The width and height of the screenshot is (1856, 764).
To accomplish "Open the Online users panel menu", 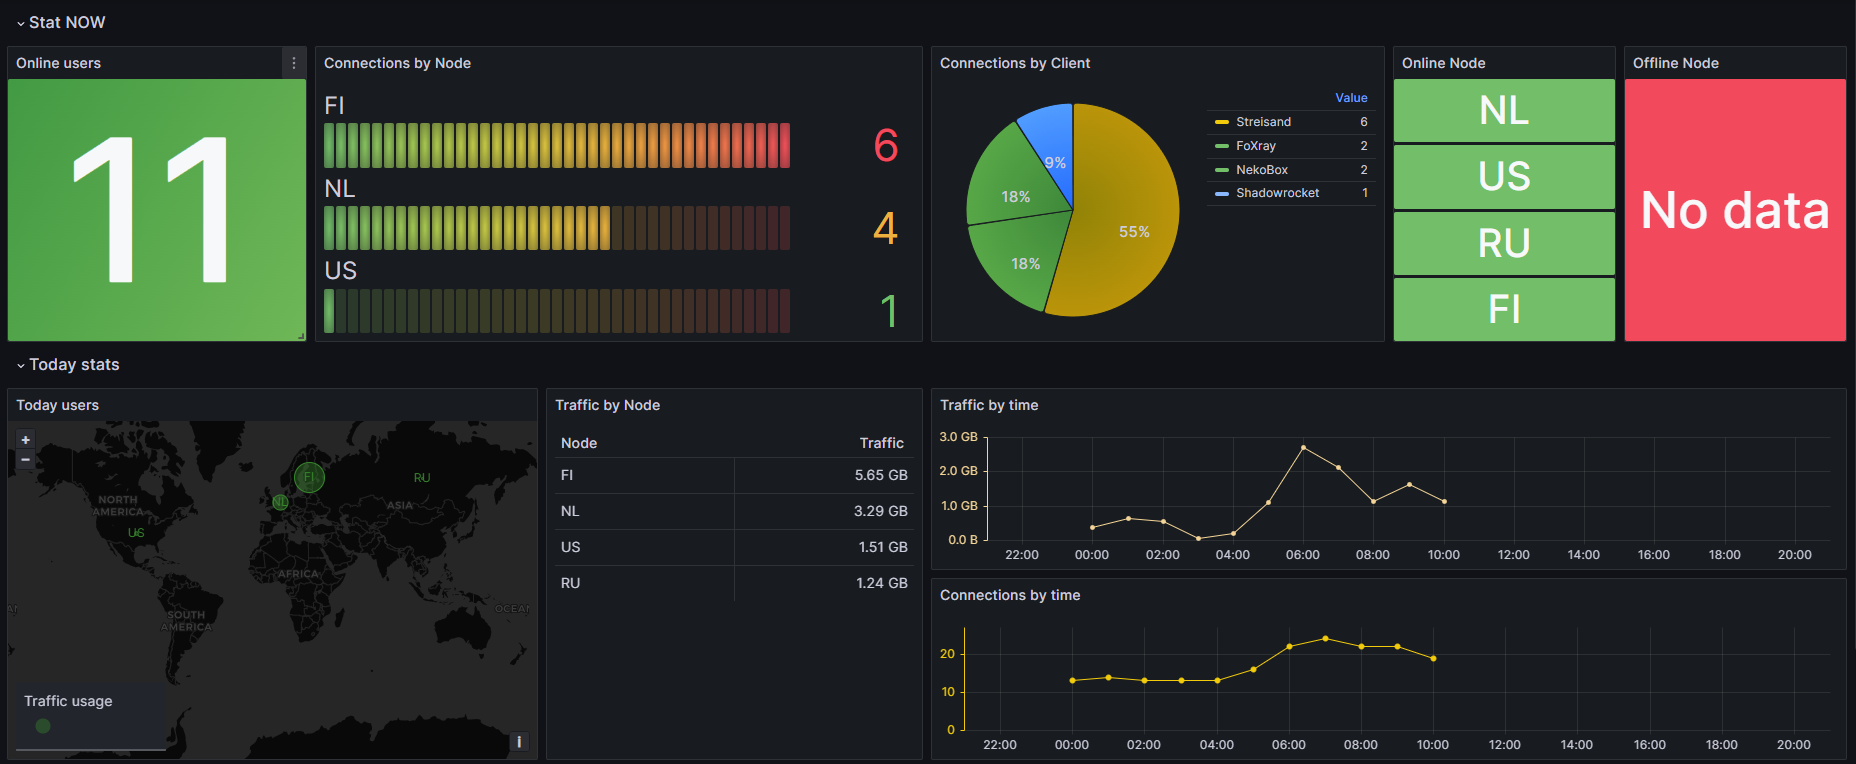I will [x=293, y=63].
